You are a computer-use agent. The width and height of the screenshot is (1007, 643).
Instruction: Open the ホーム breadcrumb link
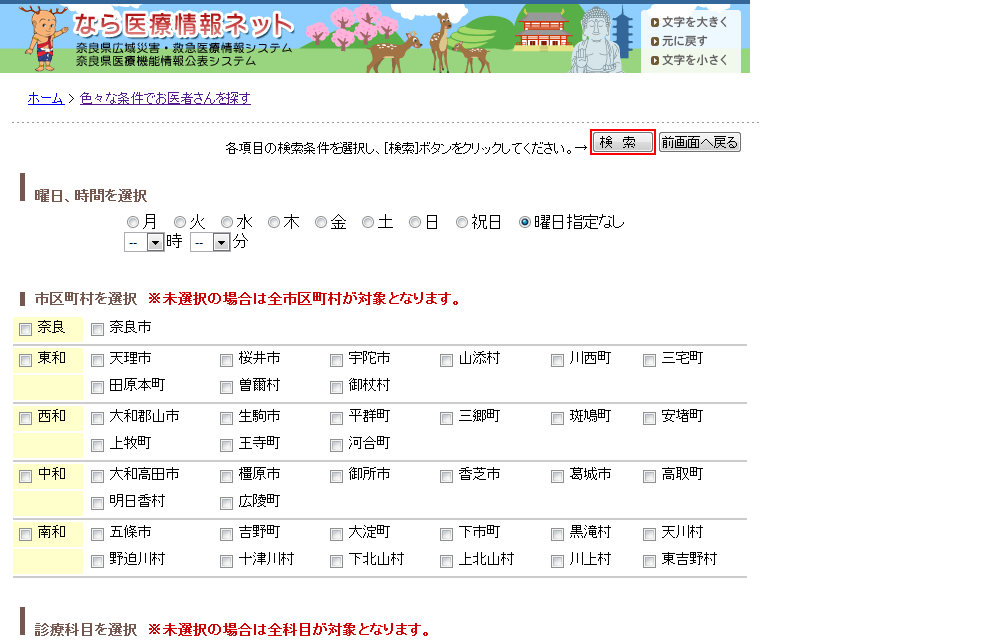46,98
